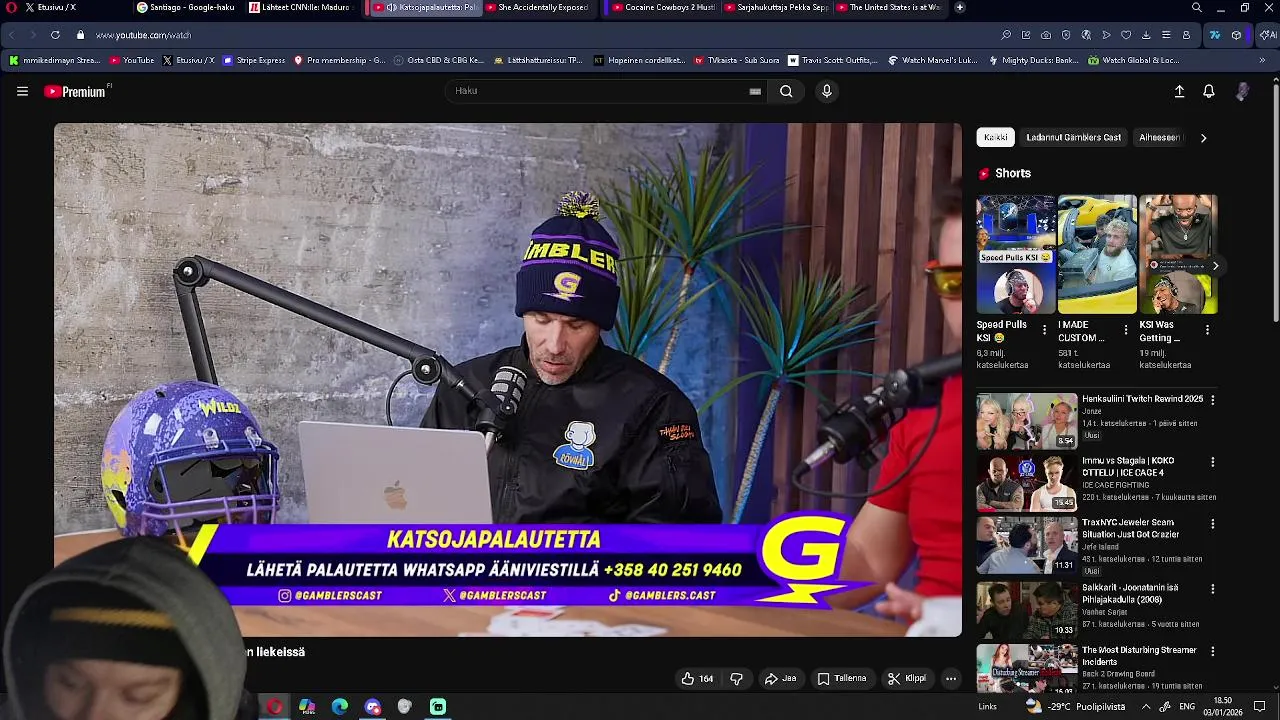The width and height of the screenshot is (1280, 720).
Task: Start voice search with the microphone icon
Action: (826, 91)
